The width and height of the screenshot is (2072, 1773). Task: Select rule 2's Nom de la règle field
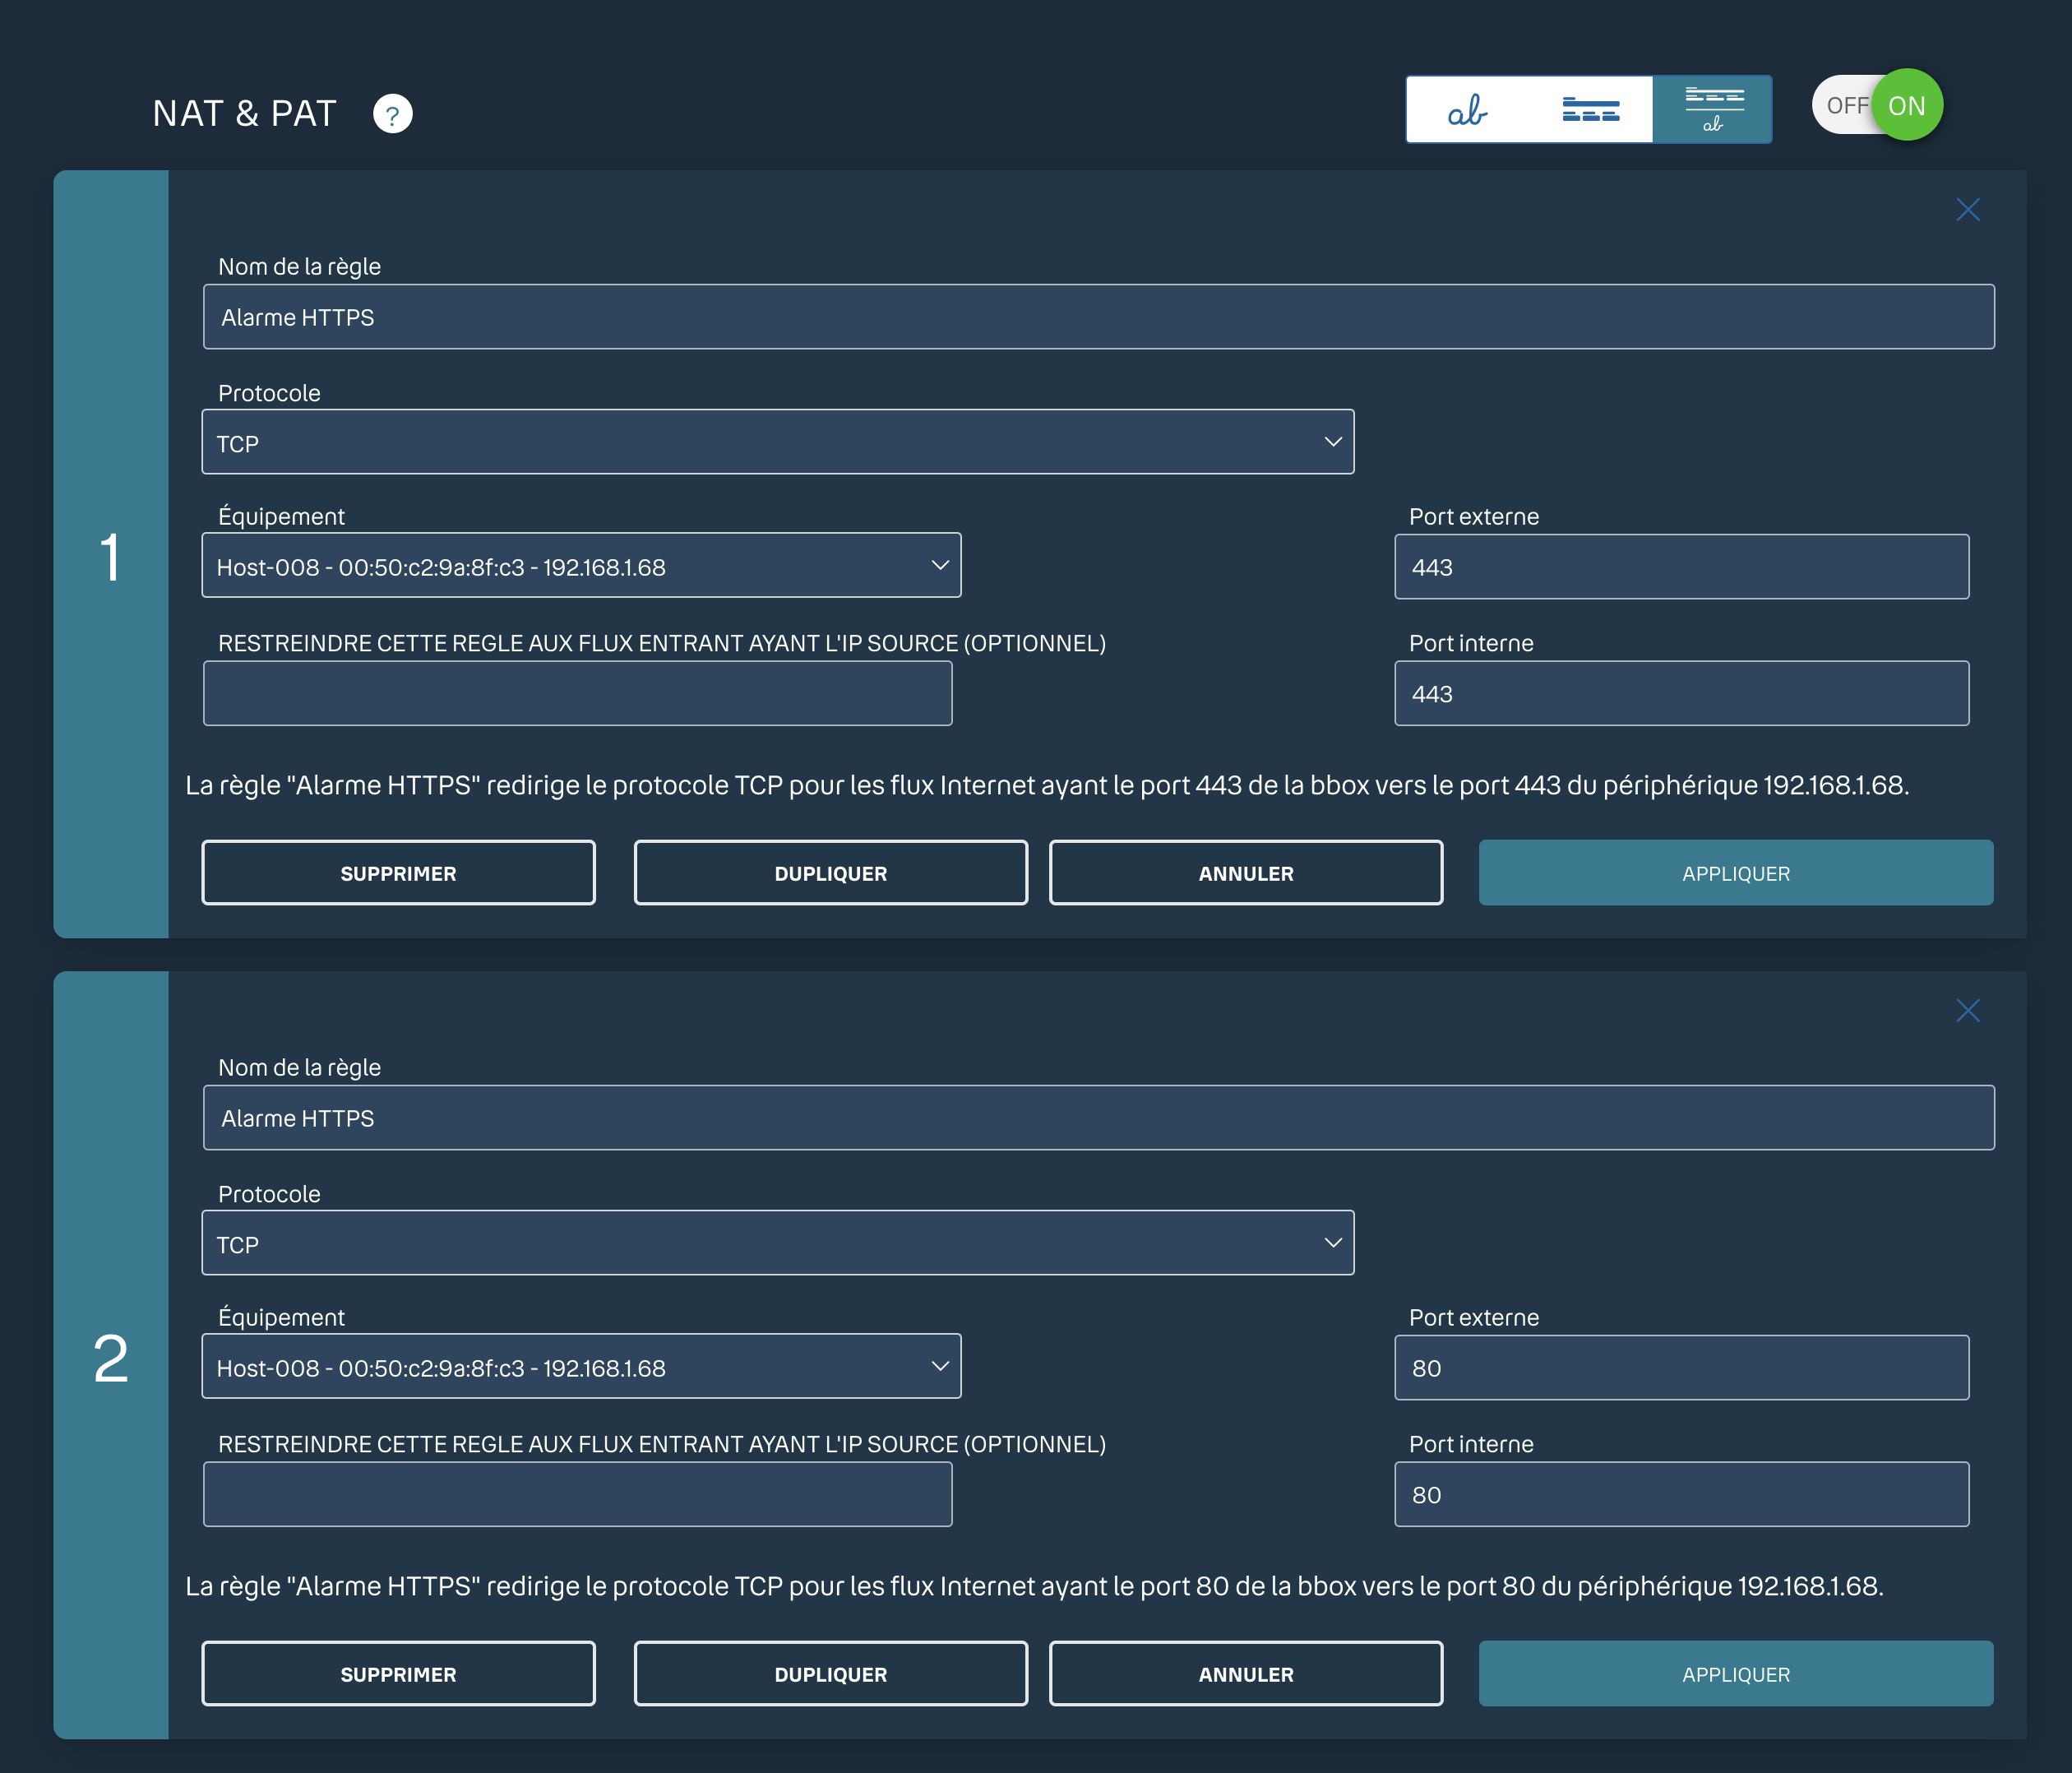[1098, 1118]
